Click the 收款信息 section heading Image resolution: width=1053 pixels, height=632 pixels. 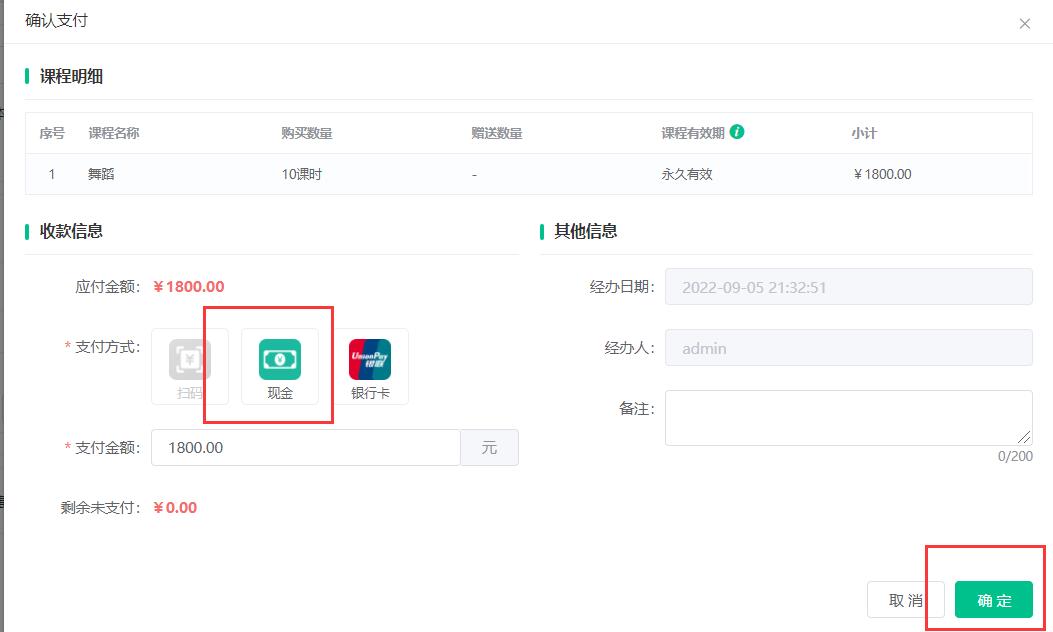pyautogui.click(x=71, y=231)
